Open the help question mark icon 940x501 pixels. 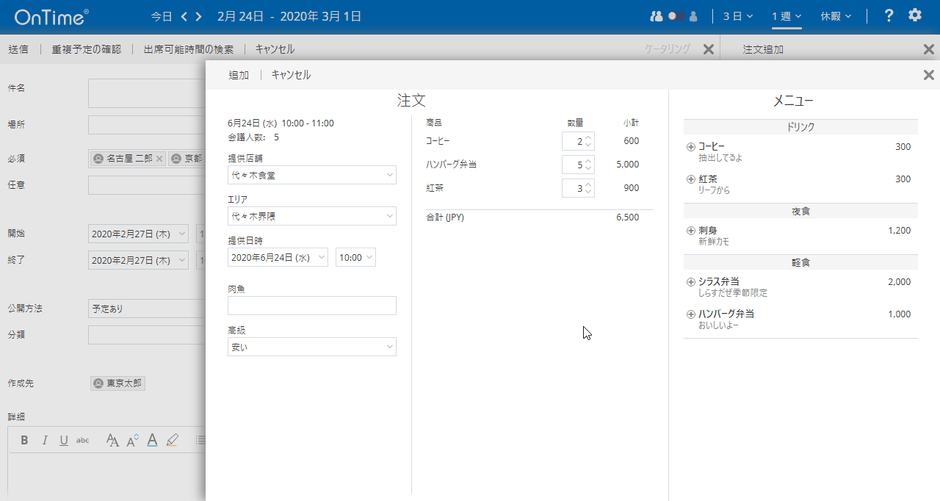pyautogui.click(x=888, y=16)
